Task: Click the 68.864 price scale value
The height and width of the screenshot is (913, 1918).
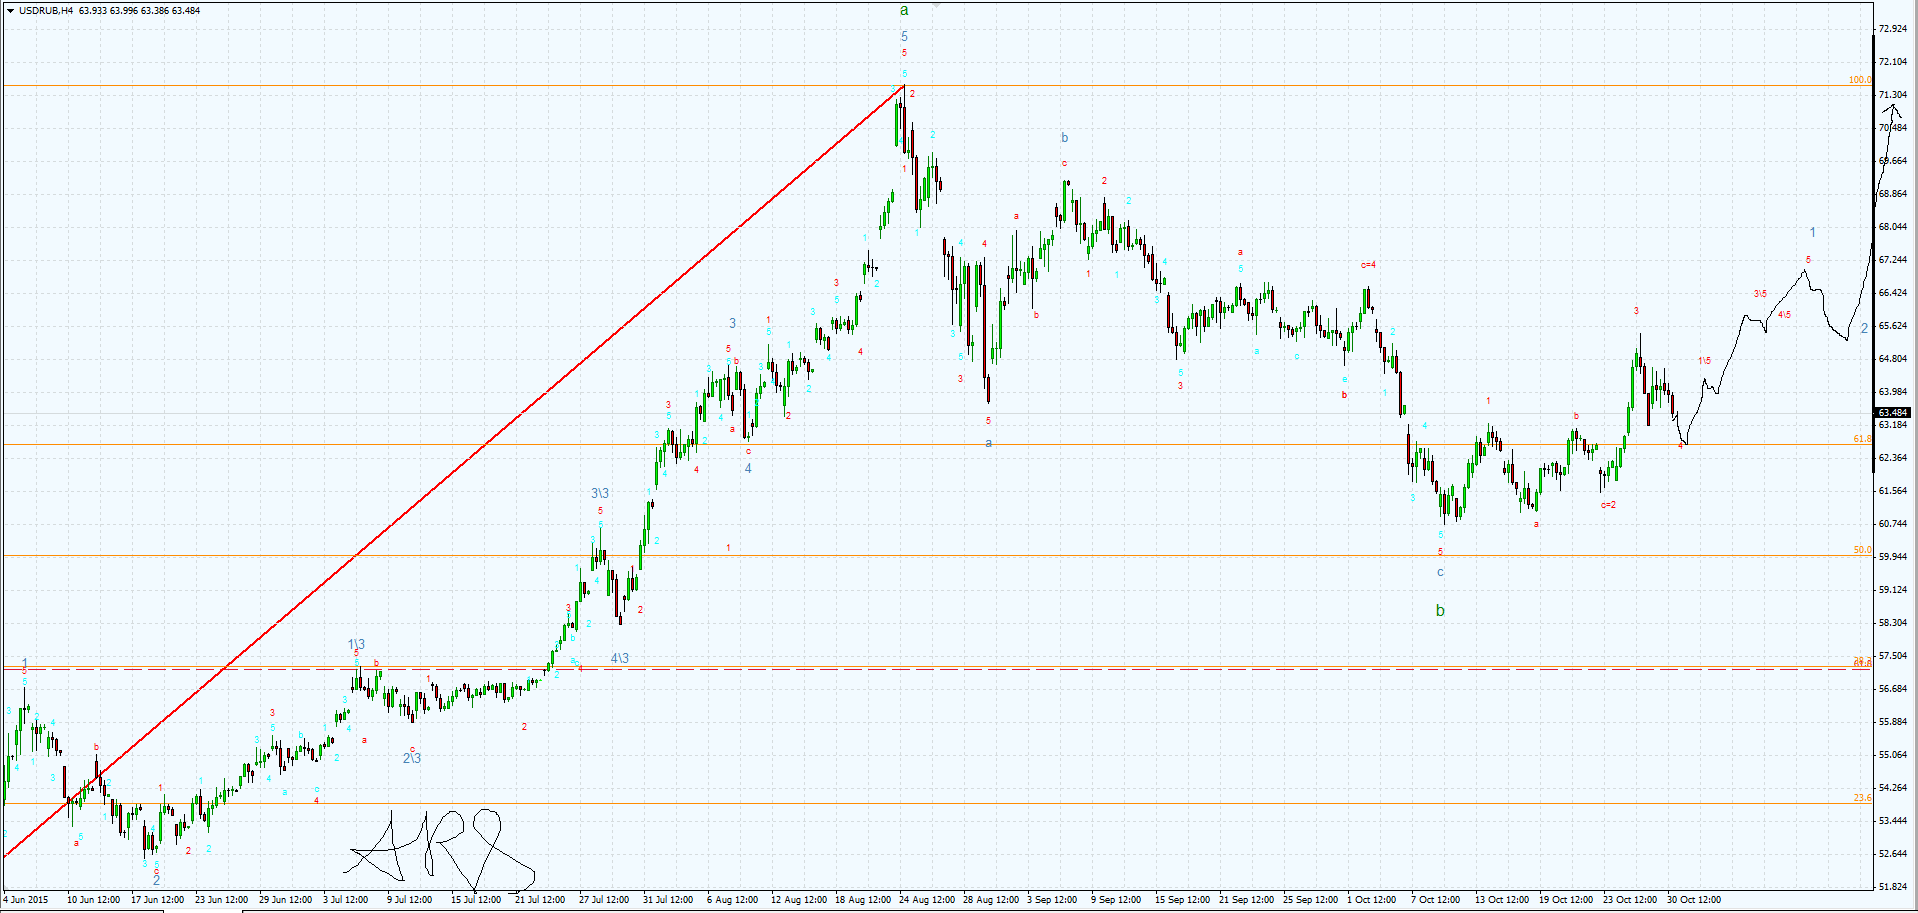Action: click(x=1892, y=194)
